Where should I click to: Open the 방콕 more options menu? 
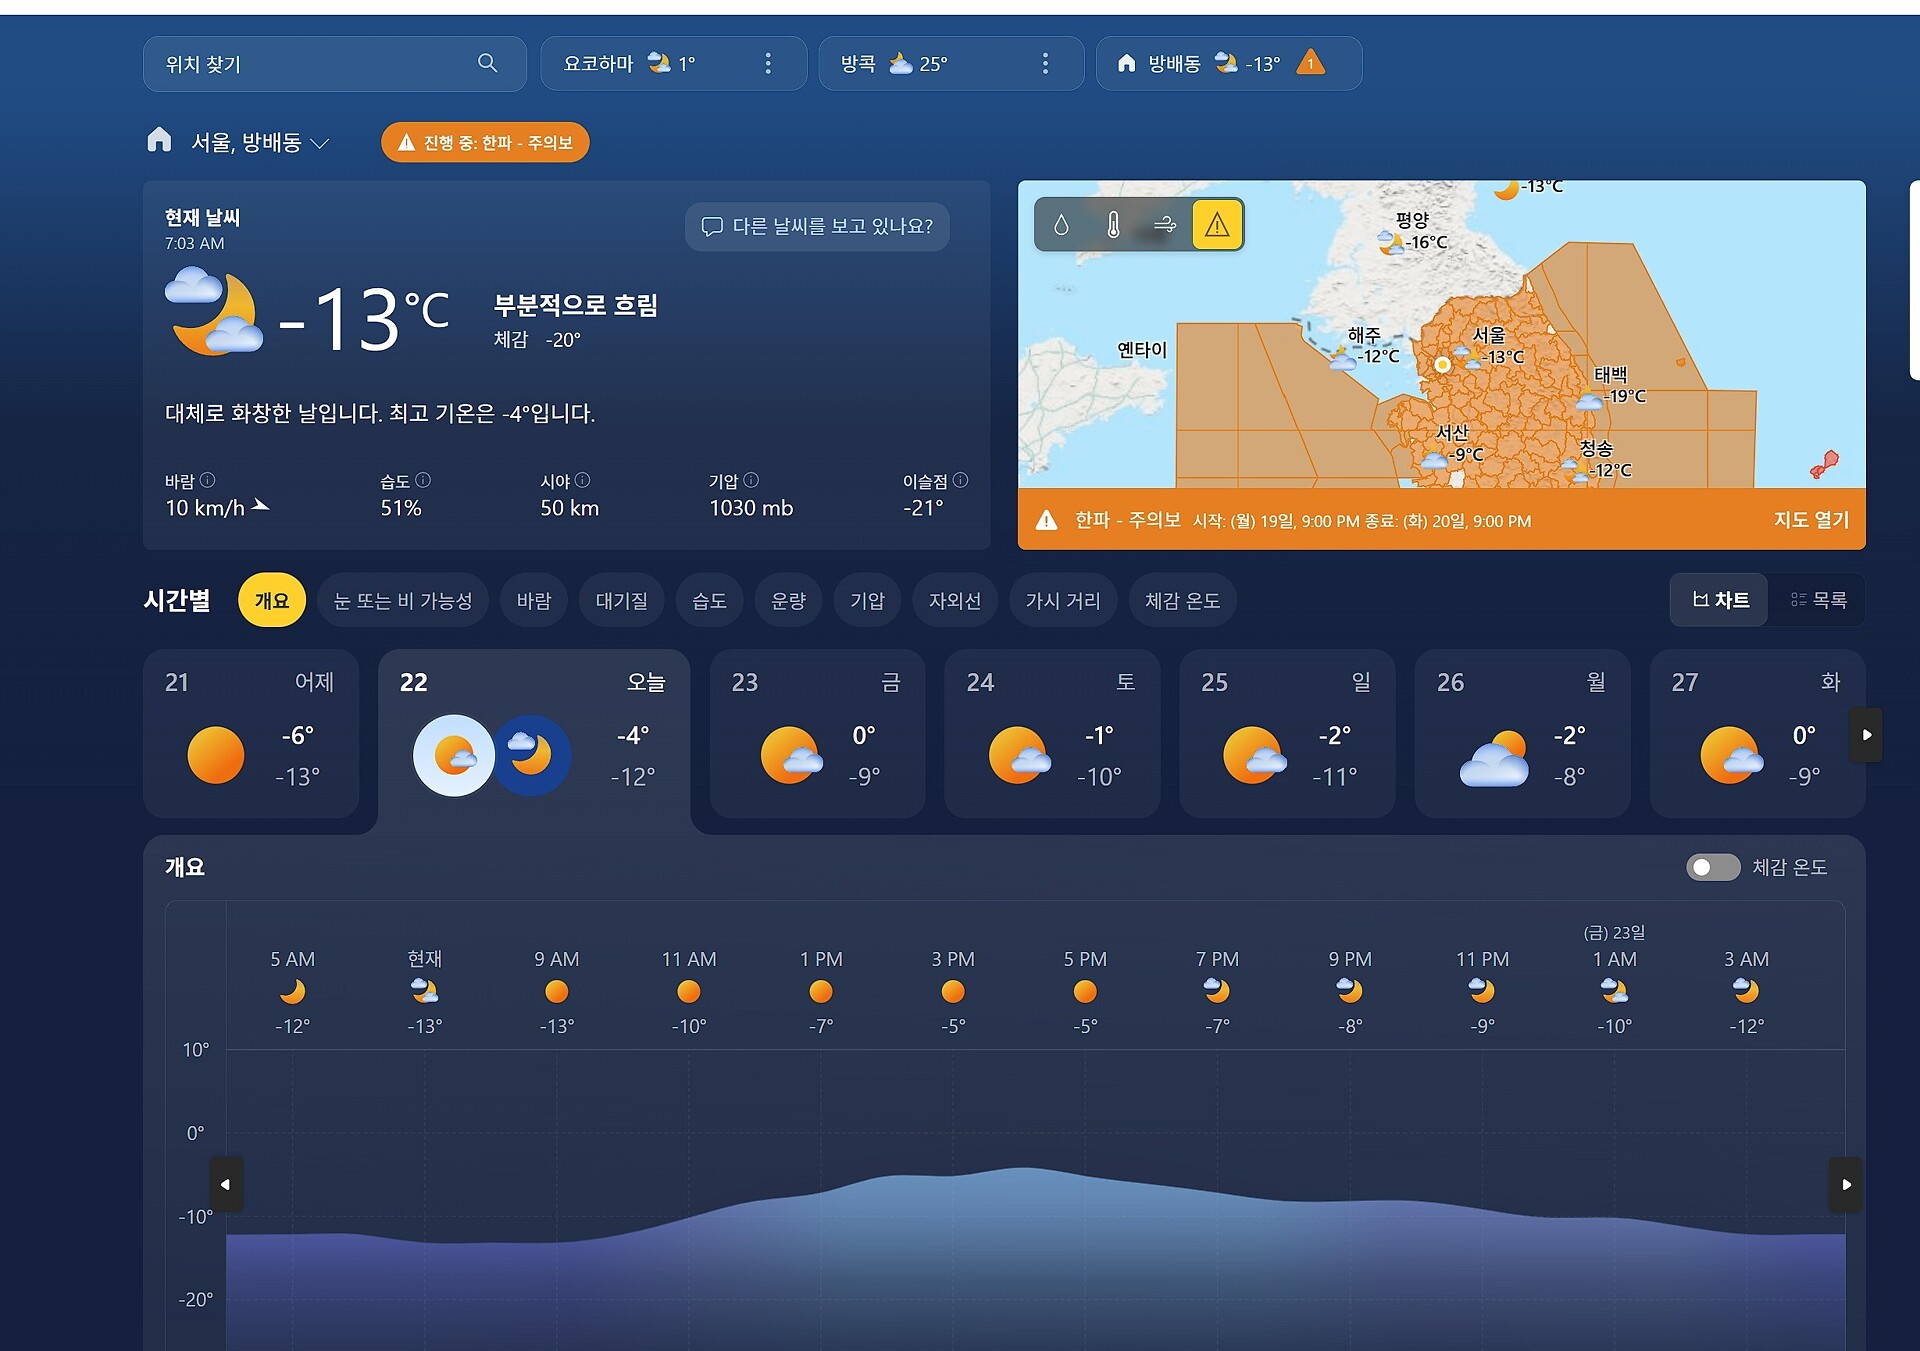click(1045, 64)
